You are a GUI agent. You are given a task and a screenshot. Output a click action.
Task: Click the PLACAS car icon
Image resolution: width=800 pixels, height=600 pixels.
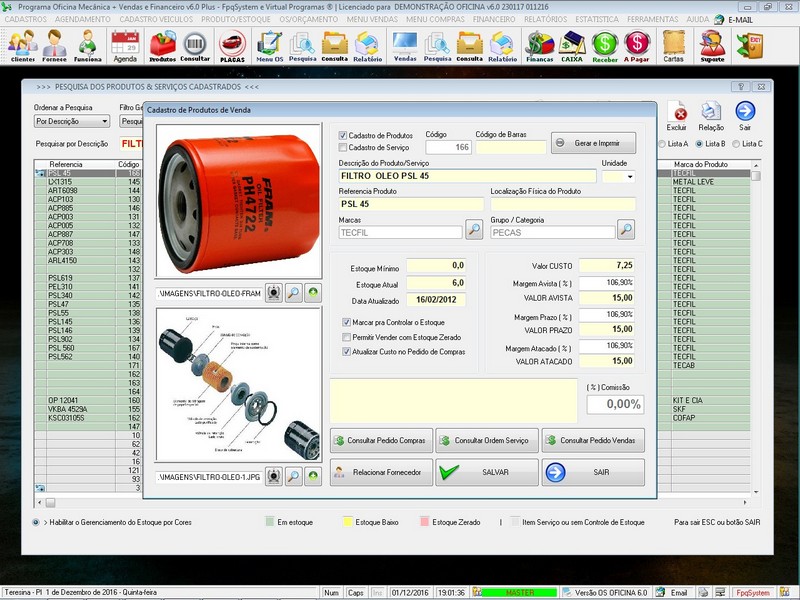(232, 45)
